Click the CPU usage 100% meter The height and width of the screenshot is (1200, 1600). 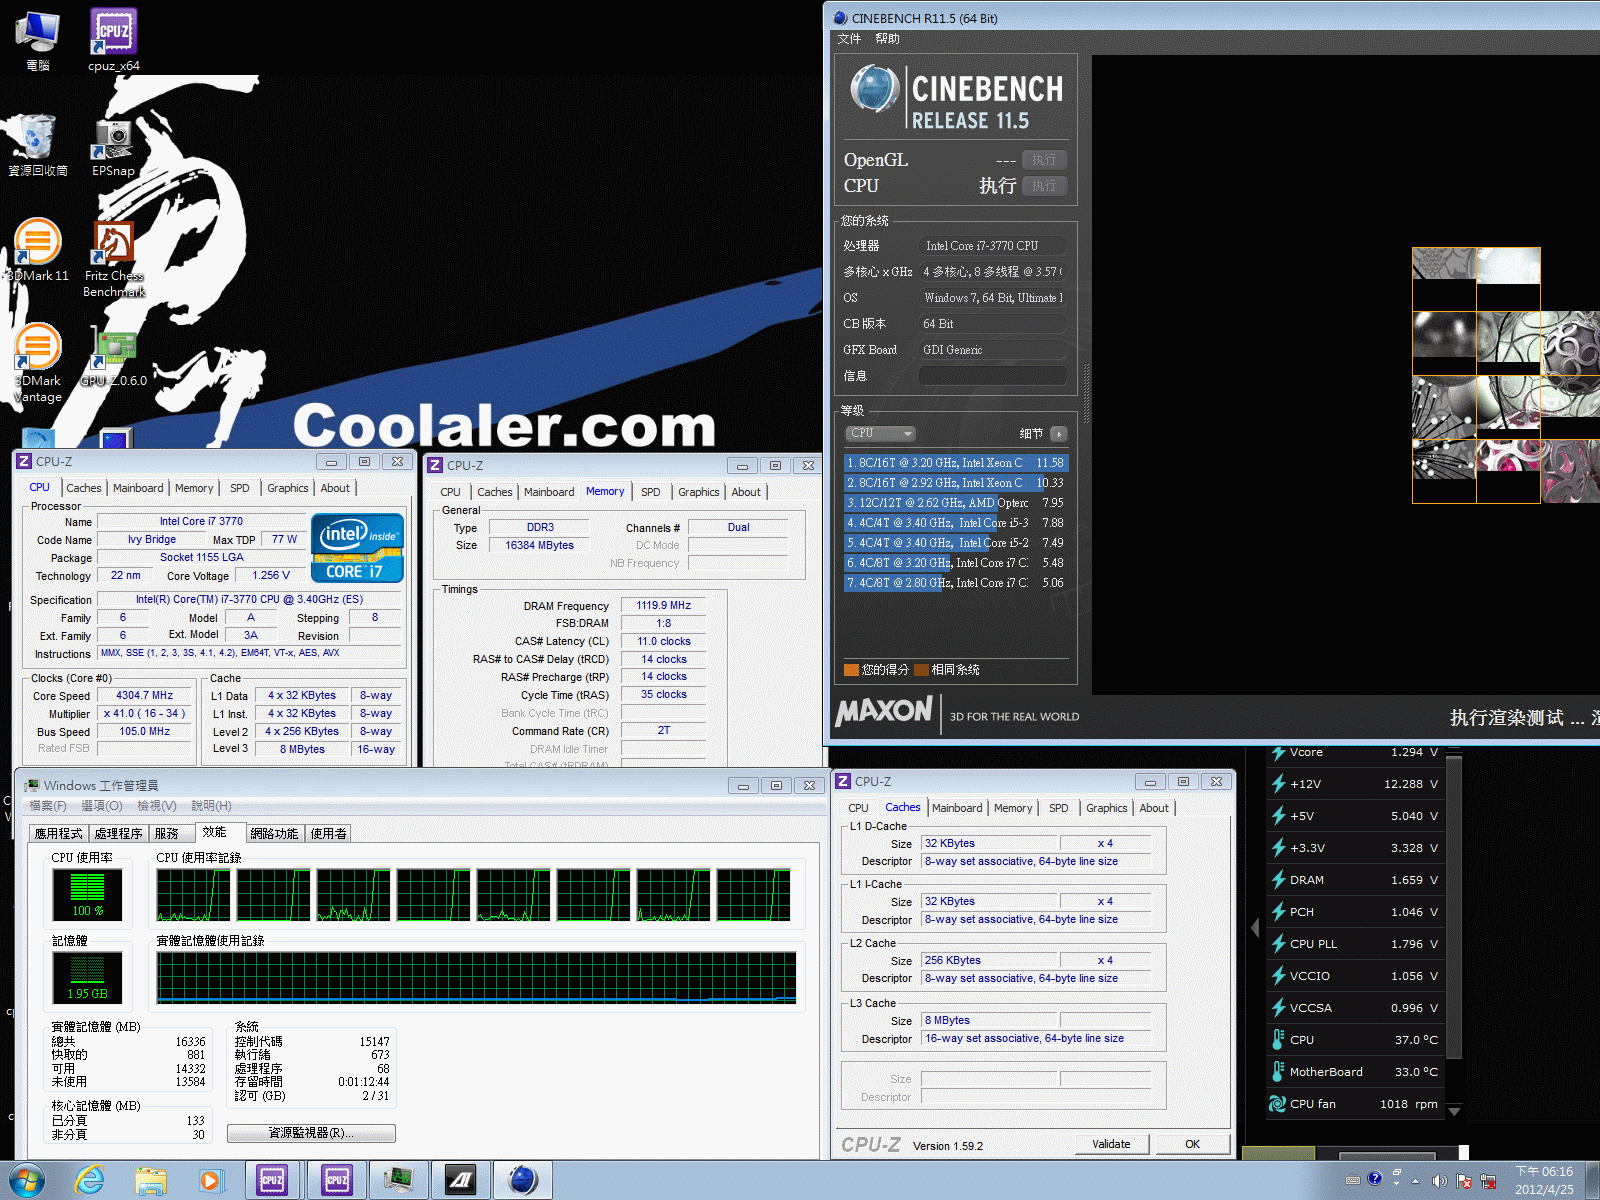[x=88, y=894]
